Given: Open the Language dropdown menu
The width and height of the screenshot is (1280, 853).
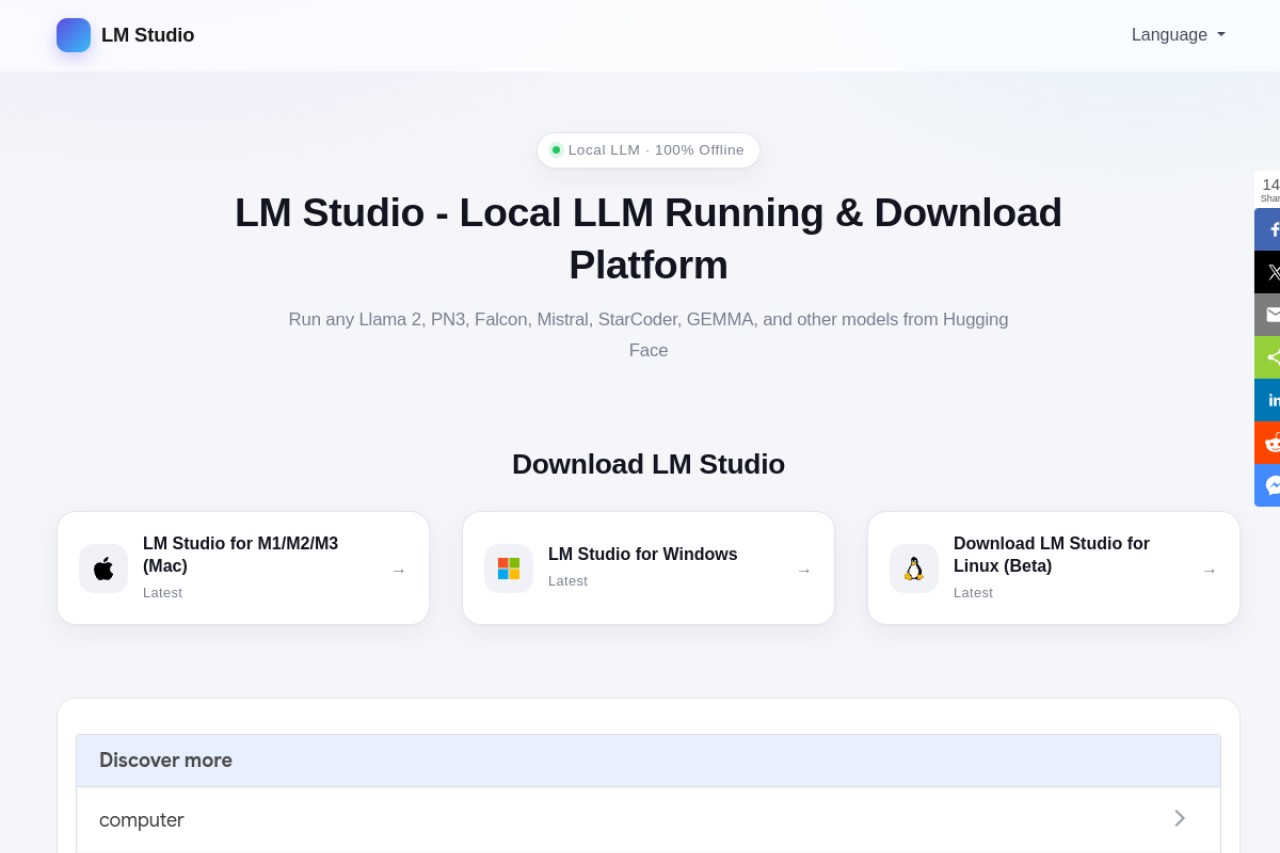Looking at the screenshot, I should [1178, 35].
